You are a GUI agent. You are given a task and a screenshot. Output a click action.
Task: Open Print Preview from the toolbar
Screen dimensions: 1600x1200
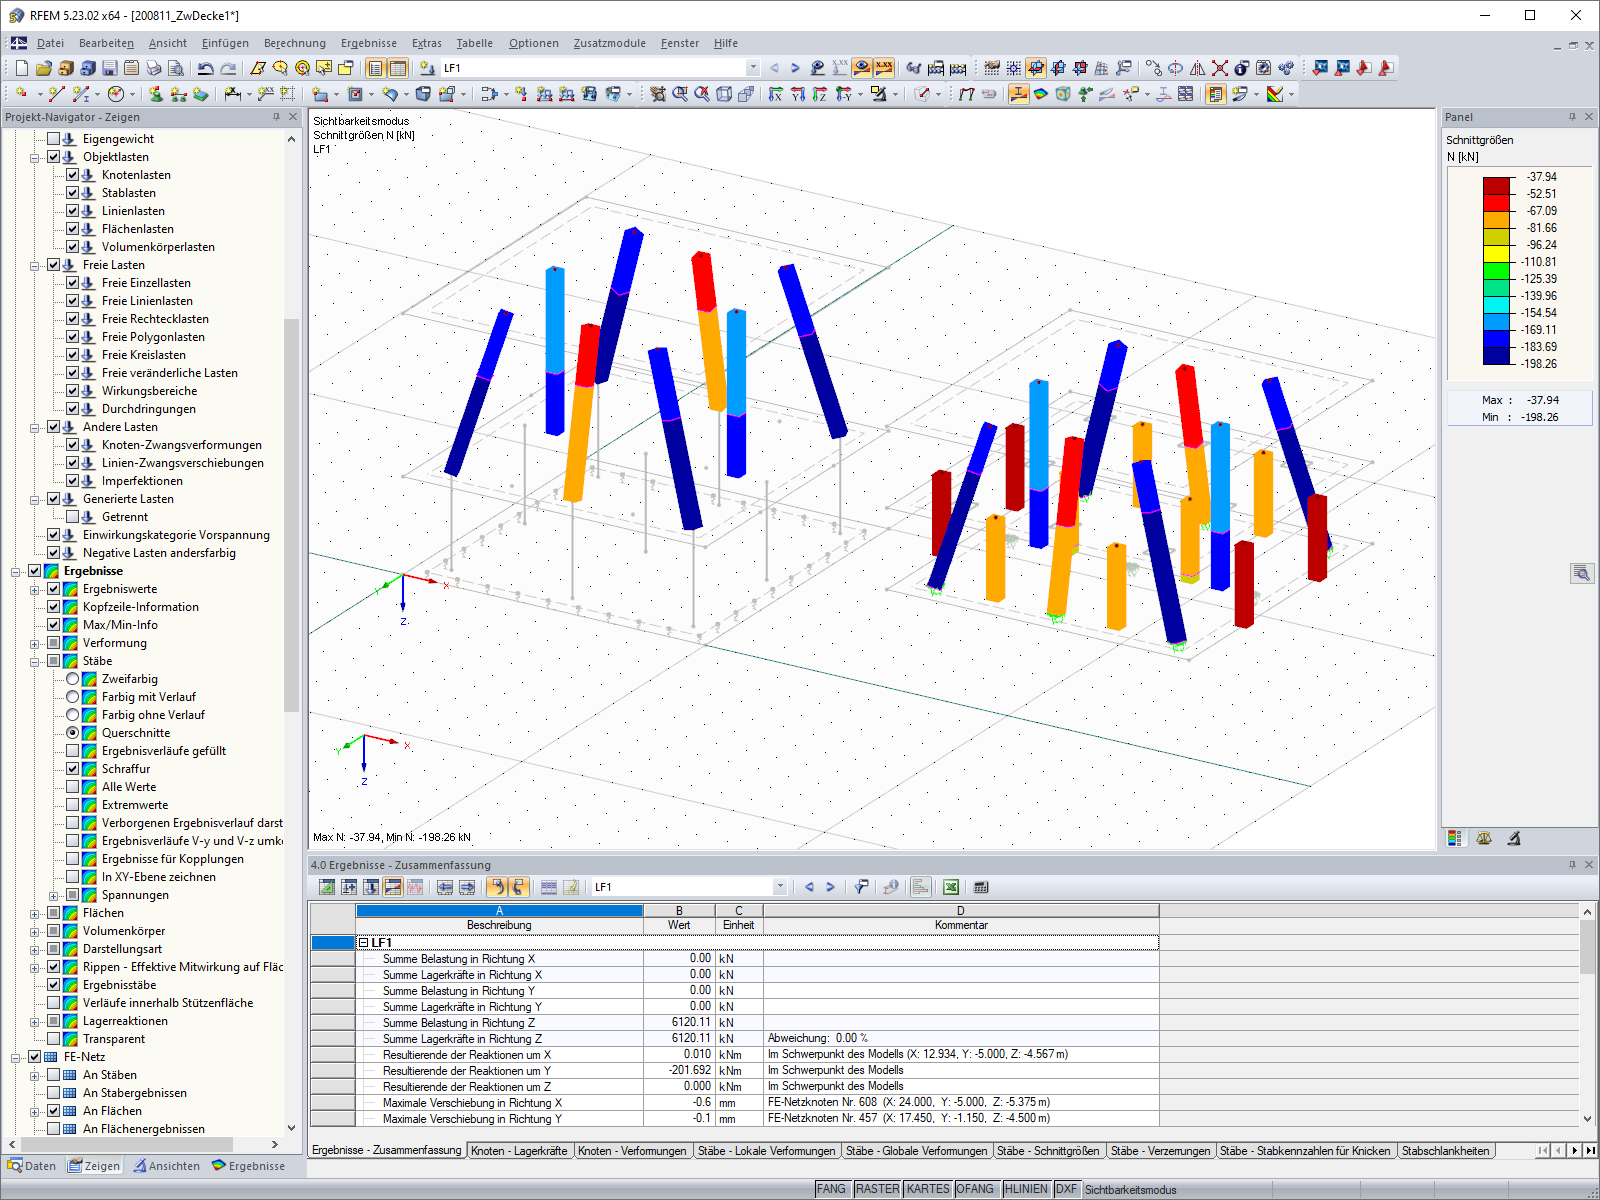176,68
